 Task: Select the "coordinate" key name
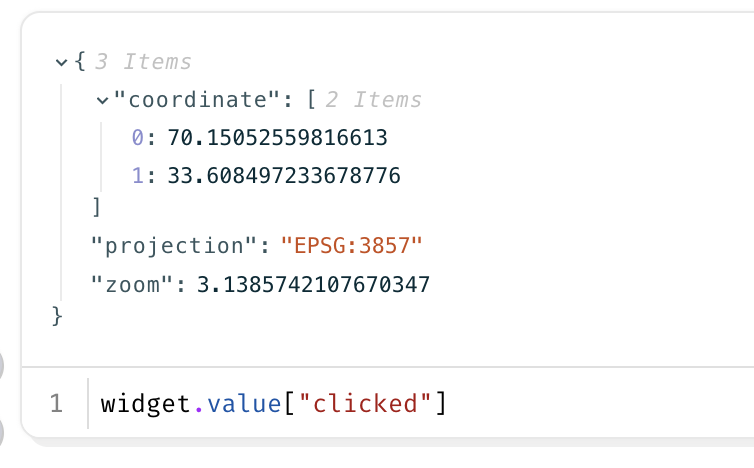[197, 100]
